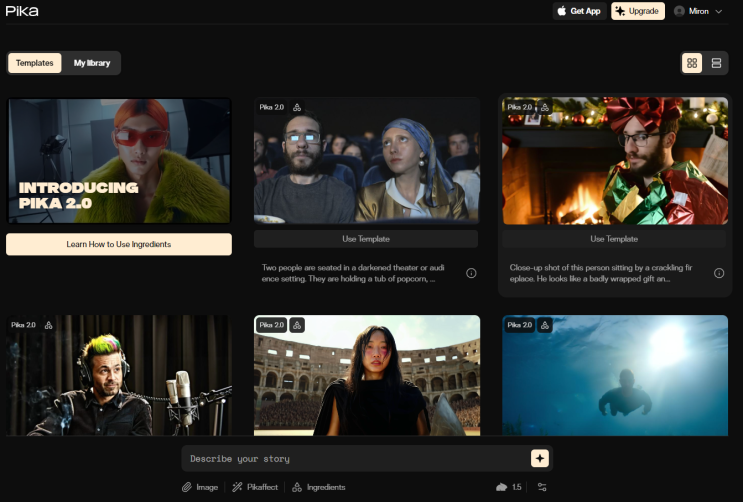Switch to list view layout
This screenshot has height=502, width=743.
[x=716, y=63]
